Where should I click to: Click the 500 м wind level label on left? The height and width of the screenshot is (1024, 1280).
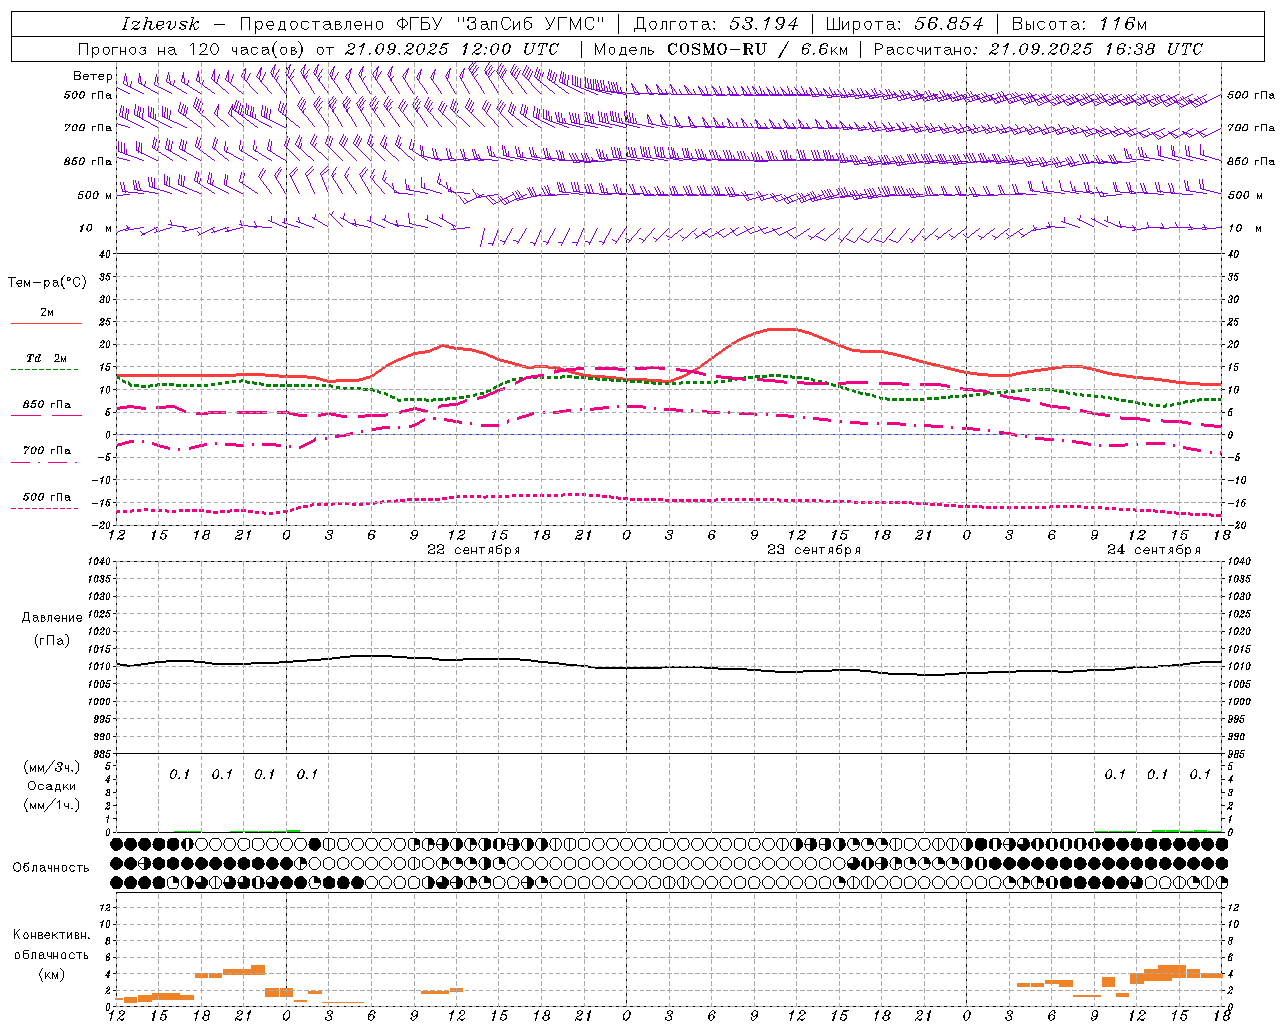[95, 195]
